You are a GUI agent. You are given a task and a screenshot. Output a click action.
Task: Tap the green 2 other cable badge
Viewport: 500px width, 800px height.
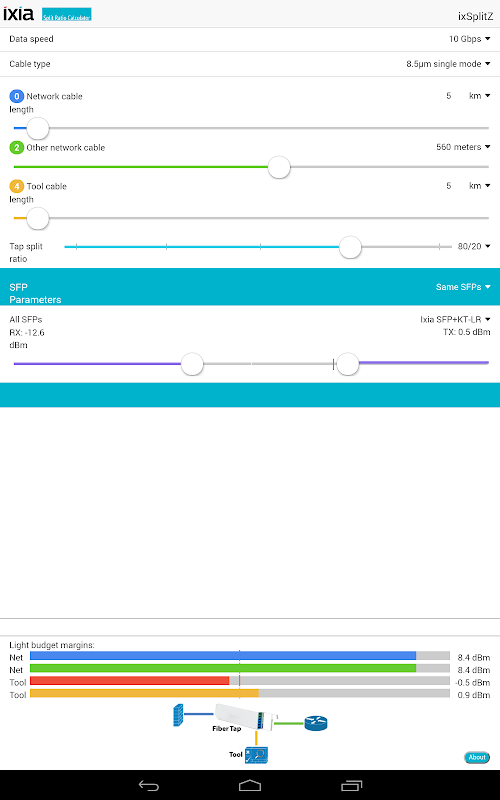[x=17, y=148]
